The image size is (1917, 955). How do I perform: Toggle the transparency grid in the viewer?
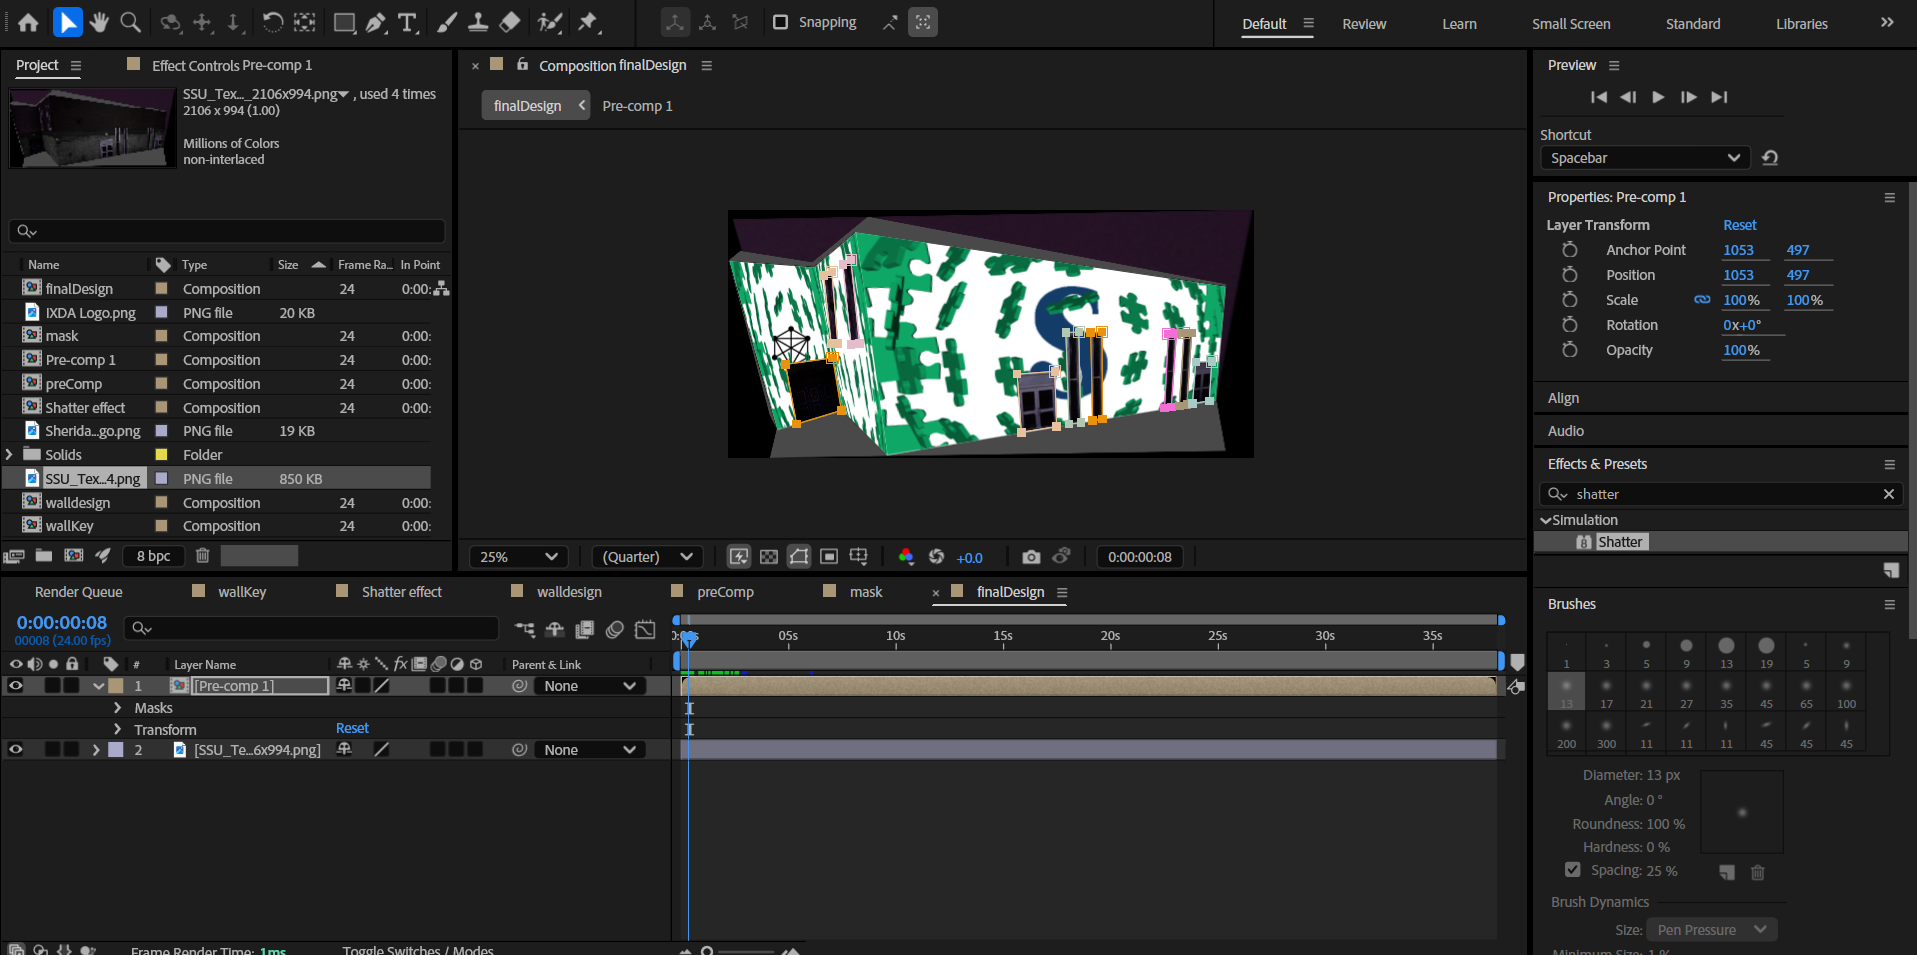tap(768, 556)
